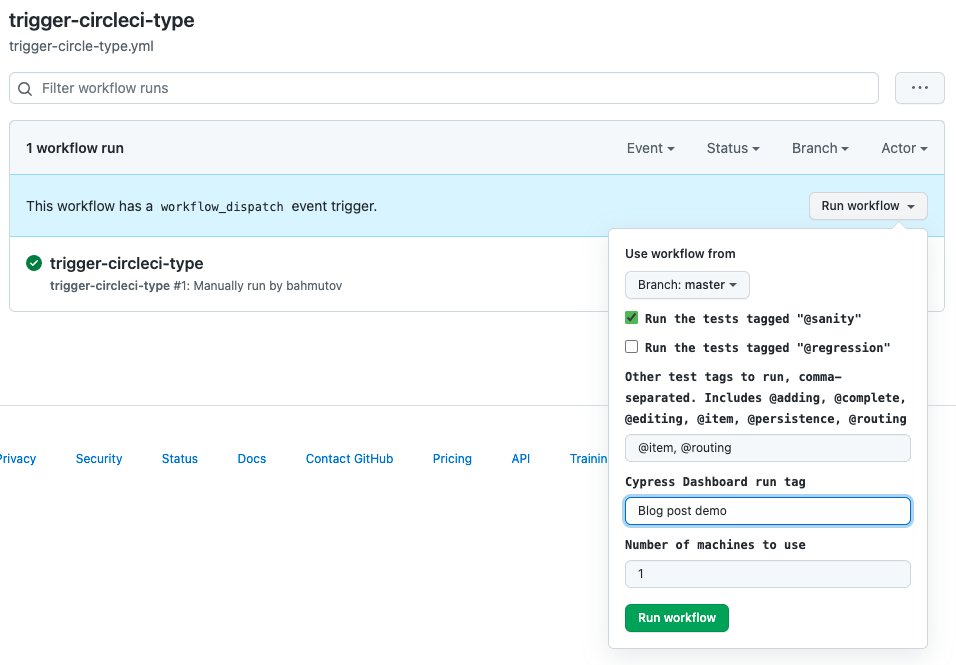The width and height of the screenshot is (956, 665).
Task: Open the Event filter dropdown
Action: (650, 147)
